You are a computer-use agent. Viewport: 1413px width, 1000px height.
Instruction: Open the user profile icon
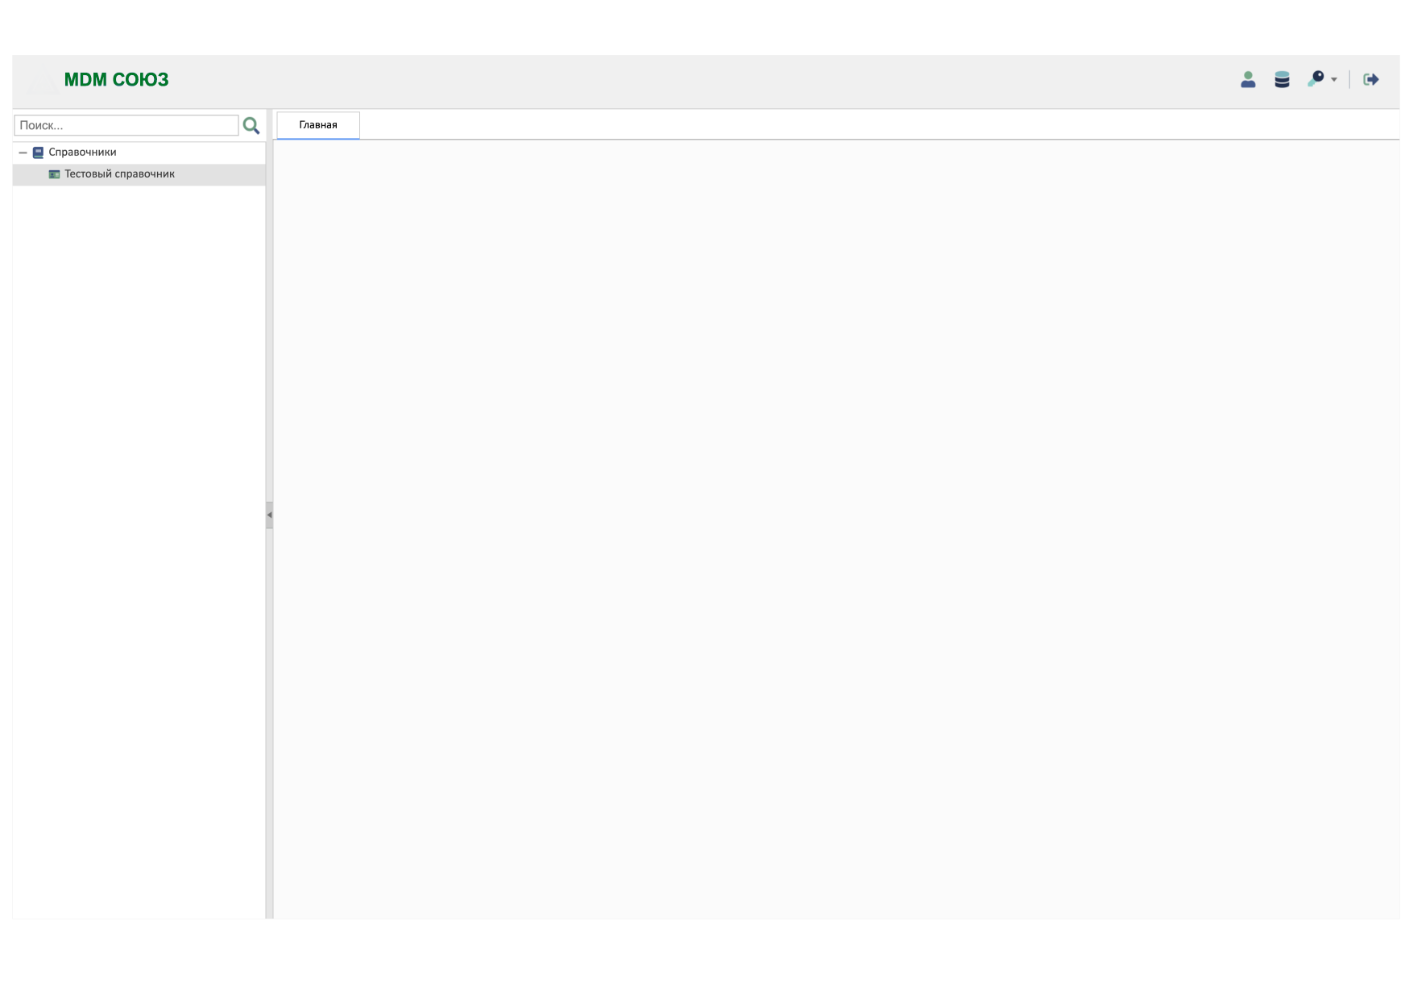click(x=1247, y=79)
